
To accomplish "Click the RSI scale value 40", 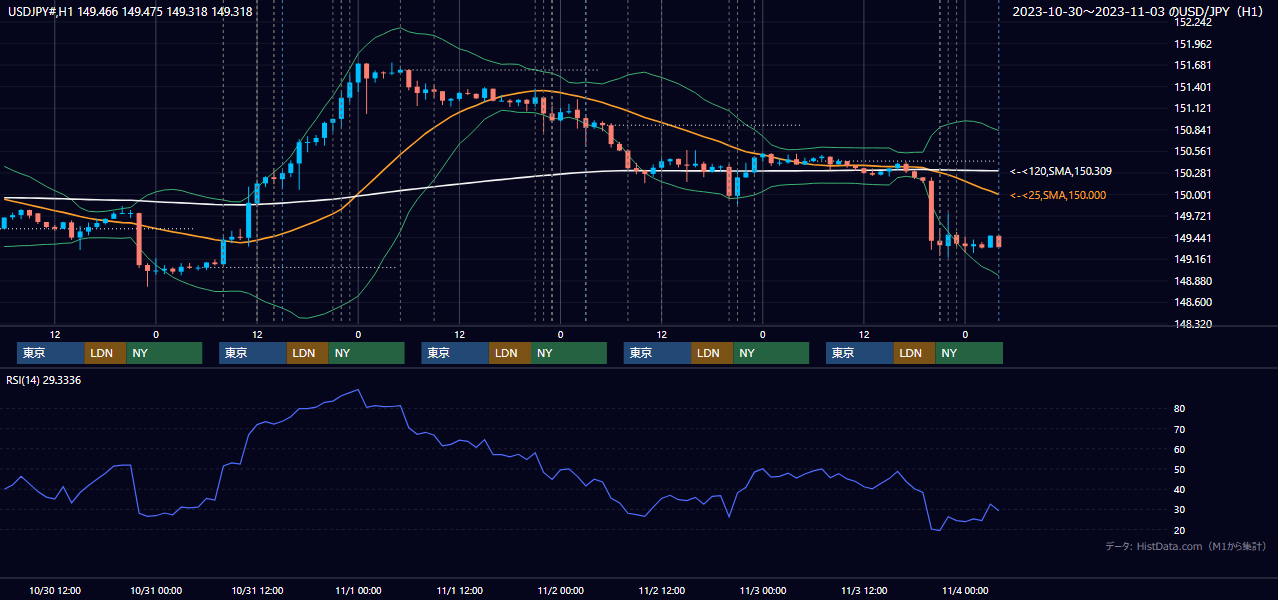I will pos(1180,489).
